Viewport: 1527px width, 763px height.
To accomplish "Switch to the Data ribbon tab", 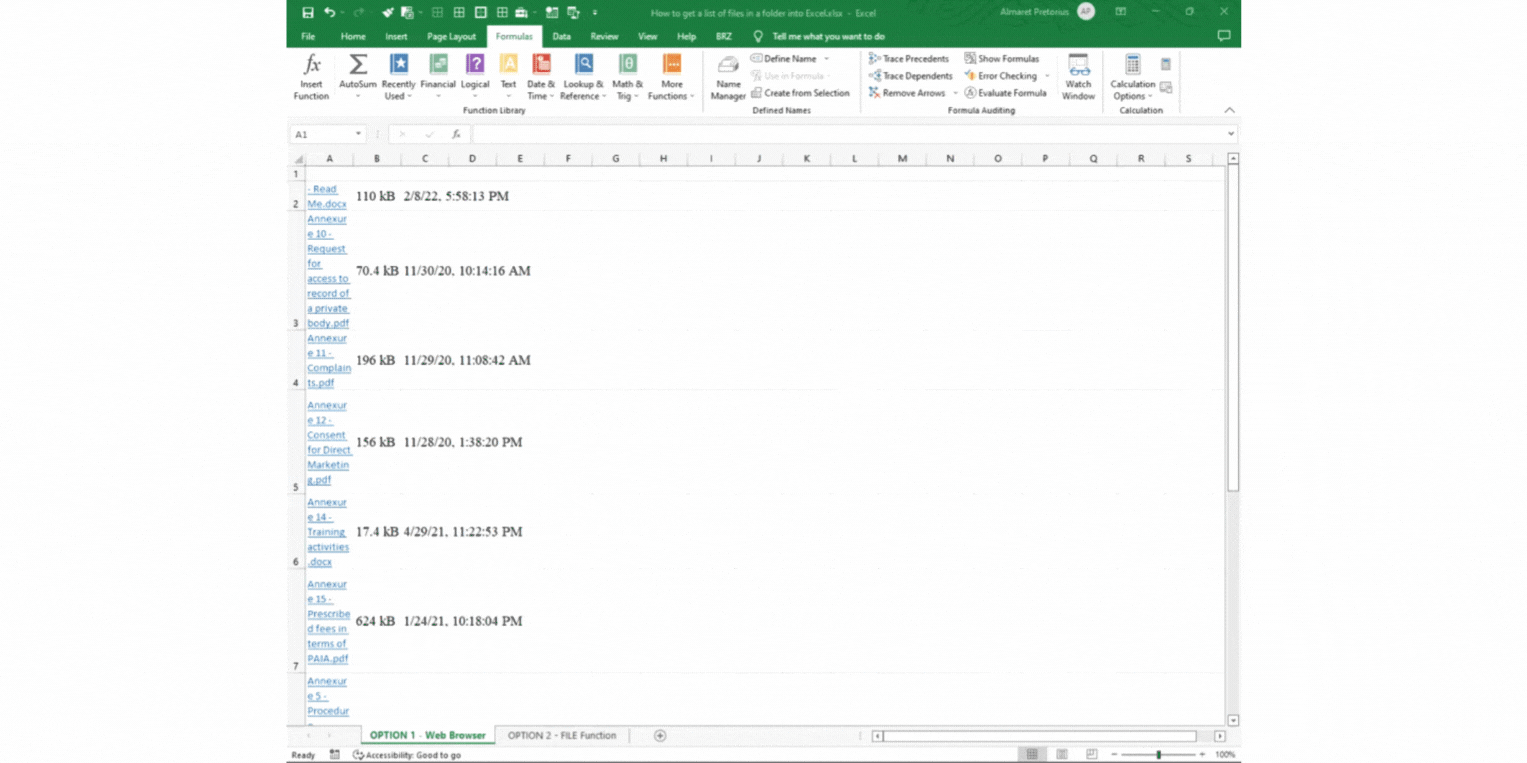I will coord(561,36).
